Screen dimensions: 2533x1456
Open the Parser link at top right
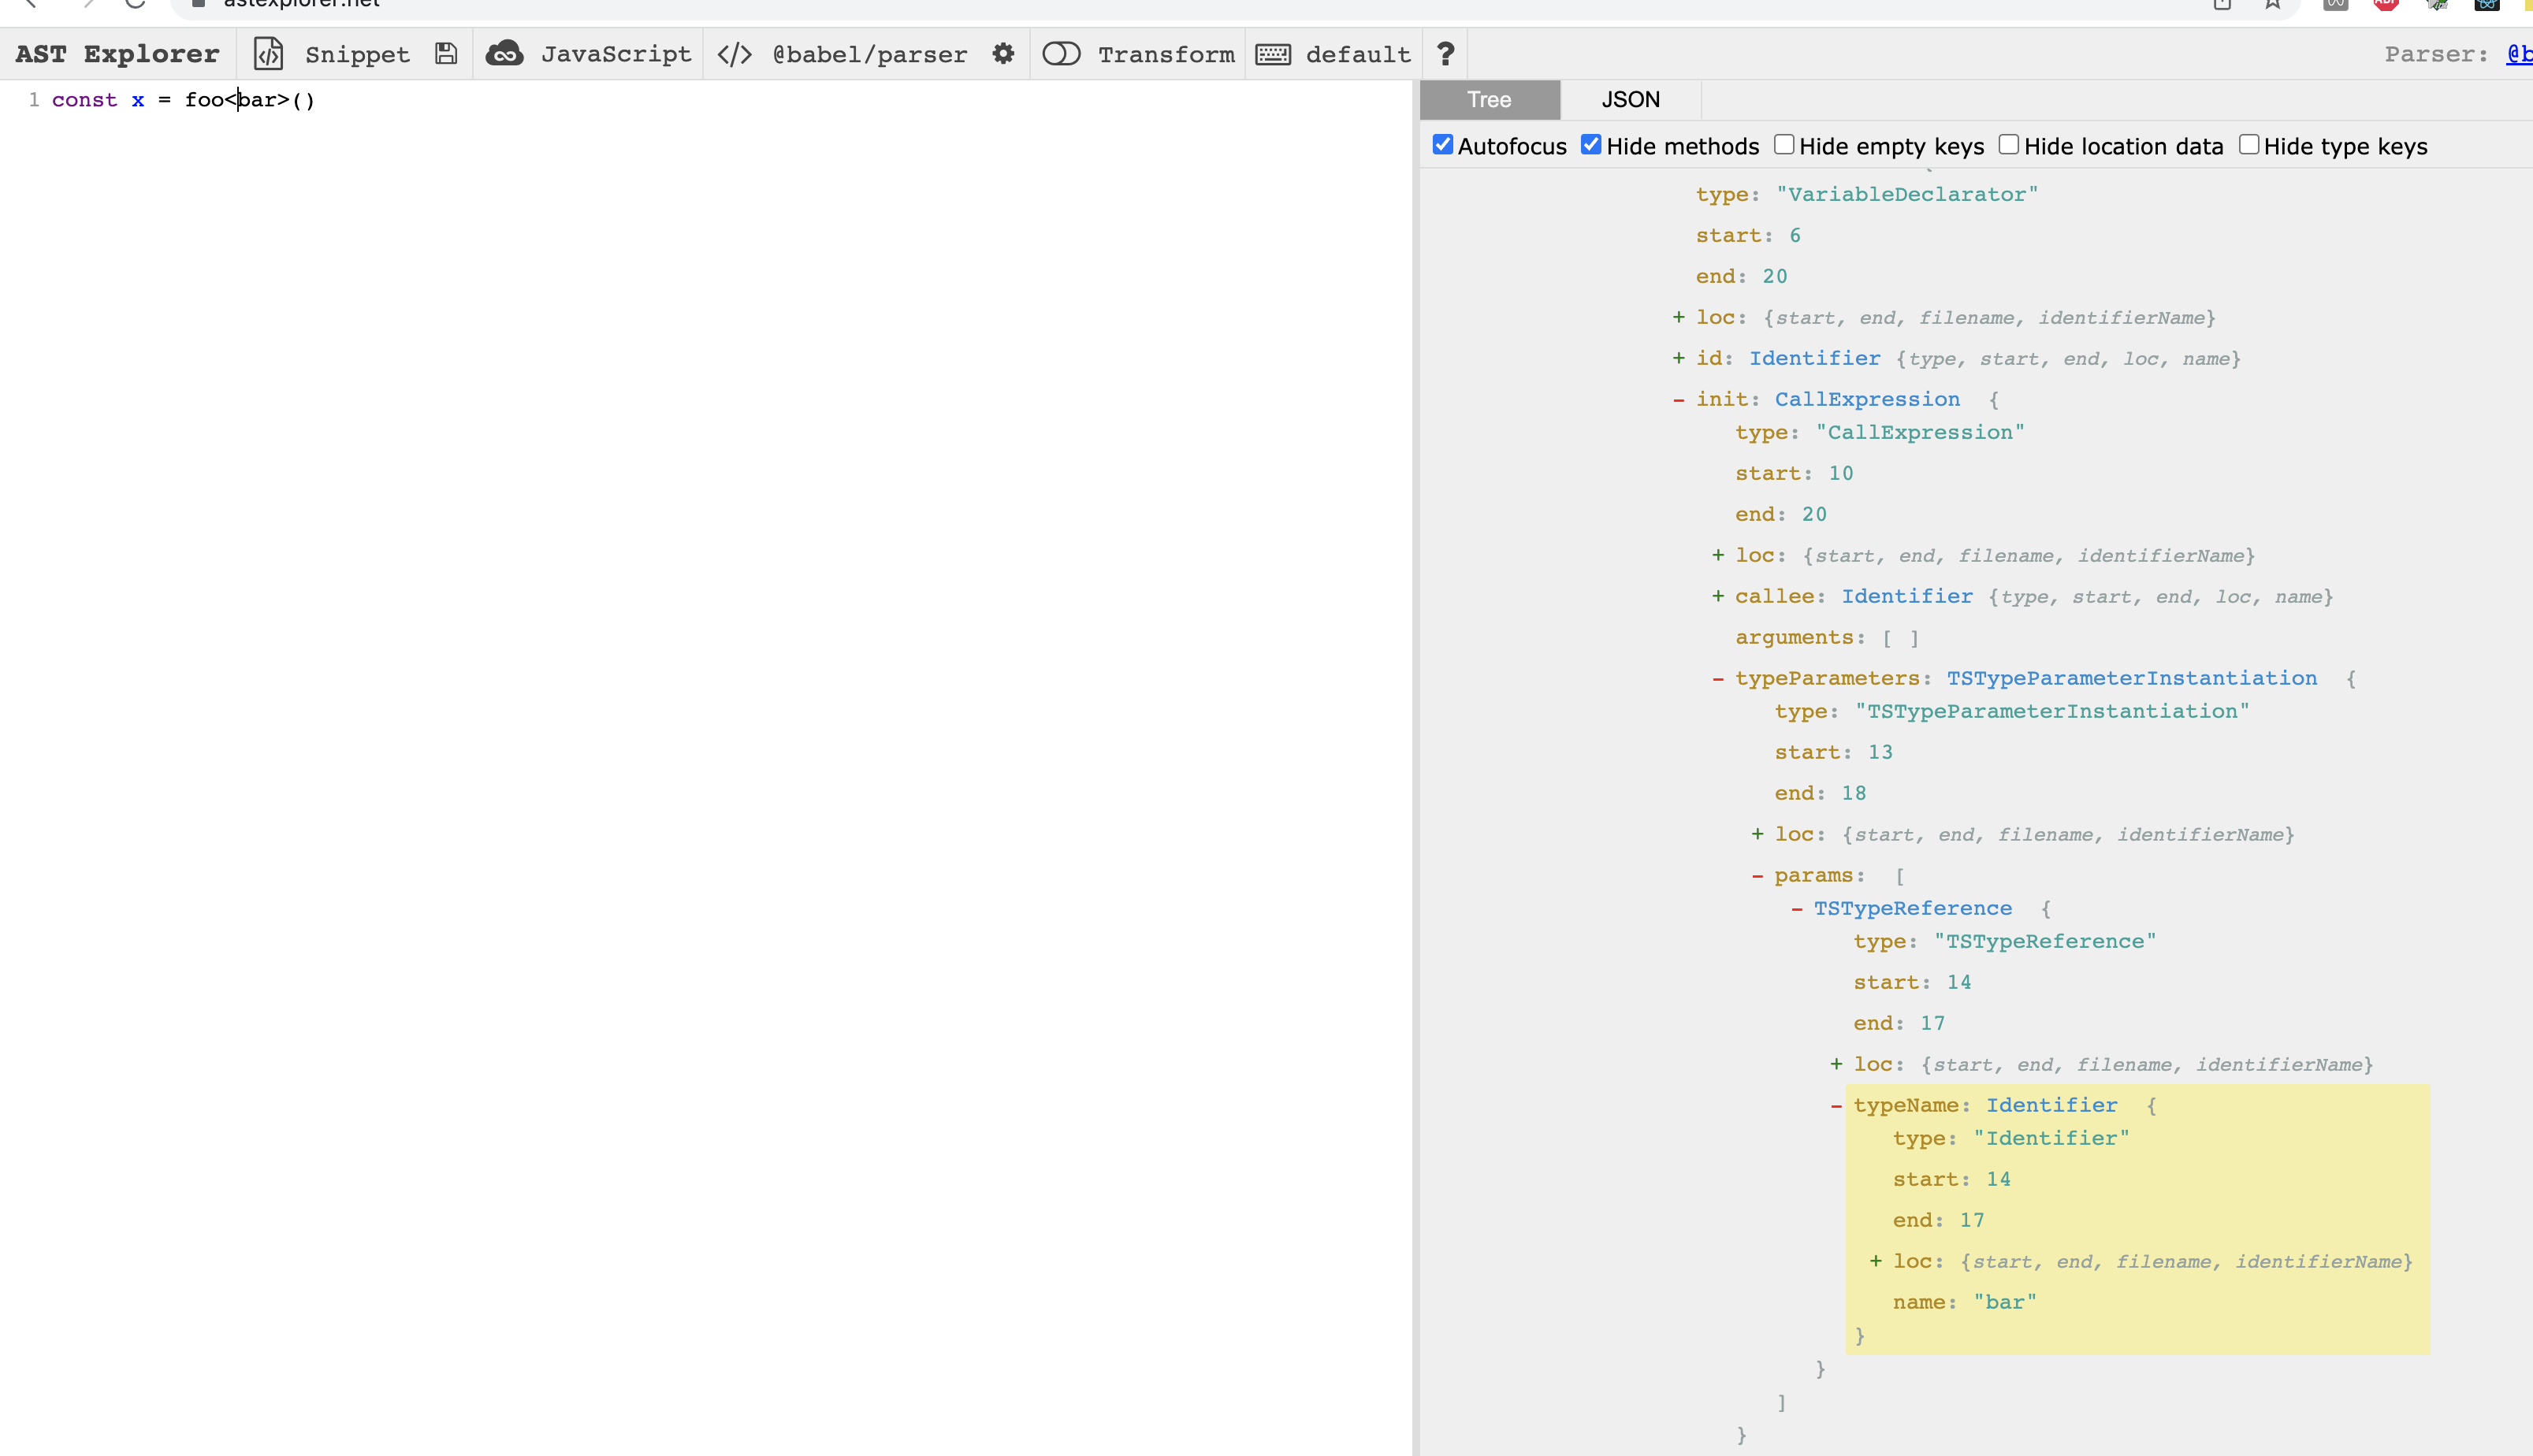point(2518,54)
